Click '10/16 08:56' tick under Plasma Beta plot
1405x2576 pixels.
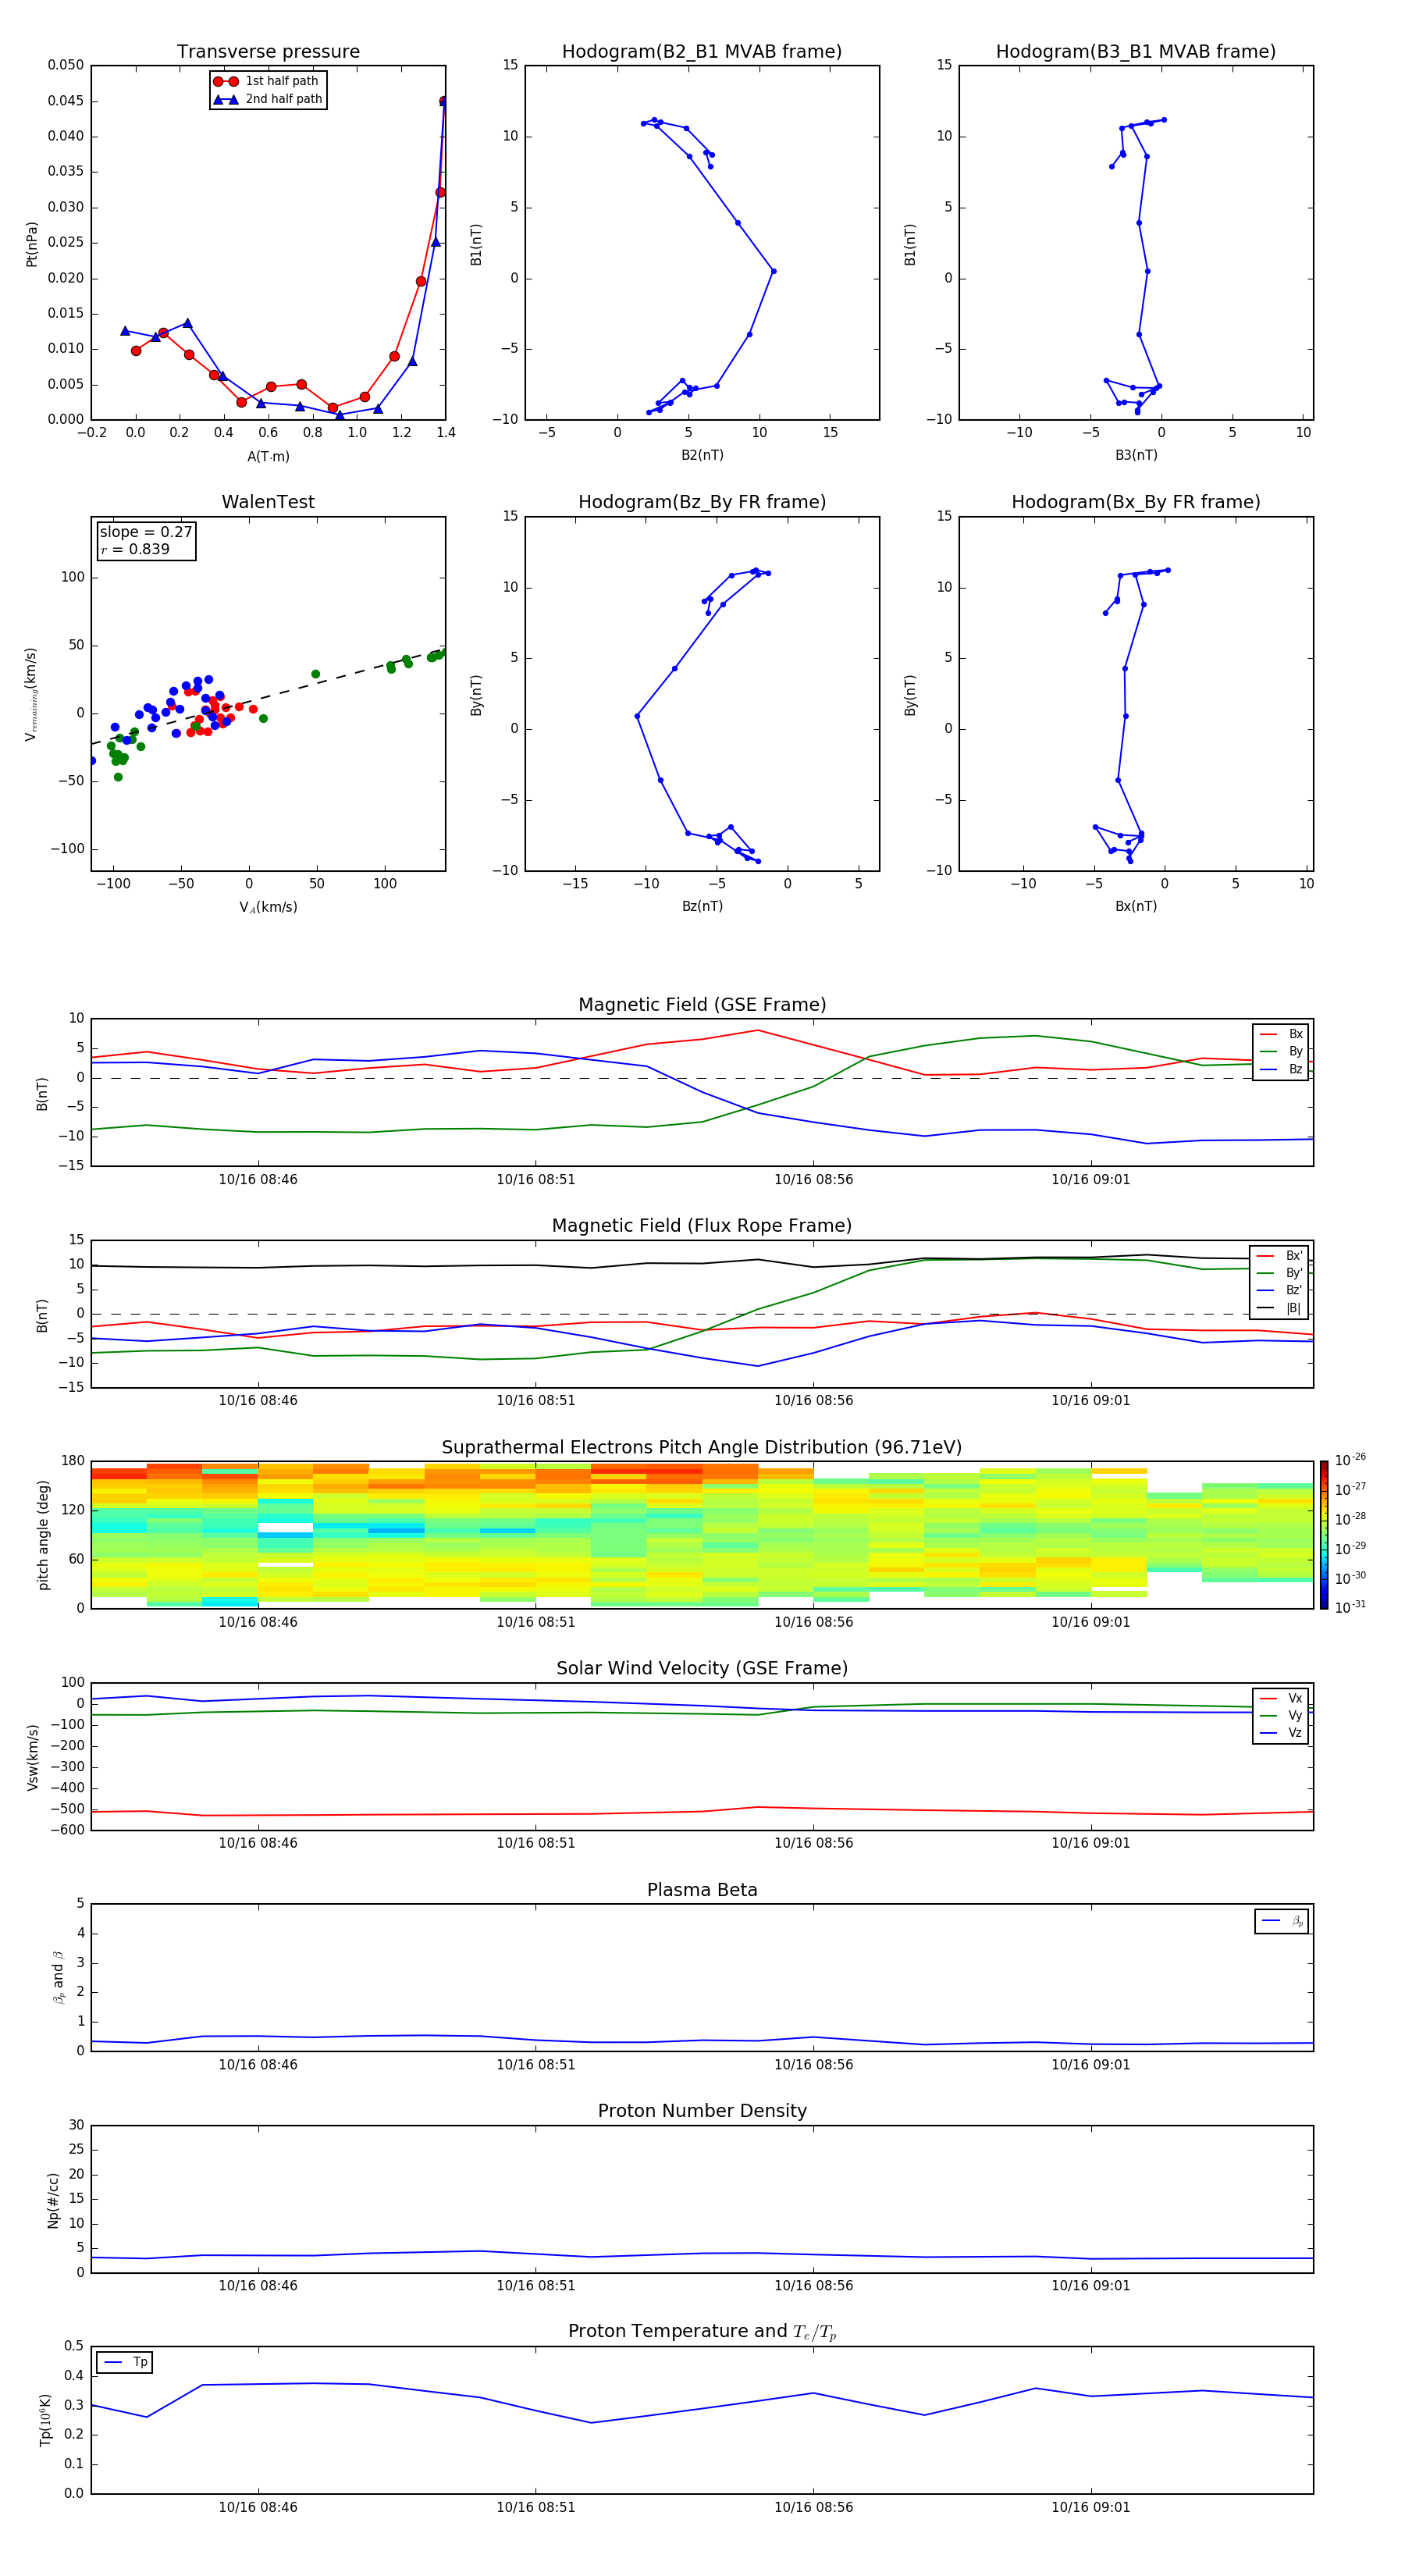[x=813, y=2065]
